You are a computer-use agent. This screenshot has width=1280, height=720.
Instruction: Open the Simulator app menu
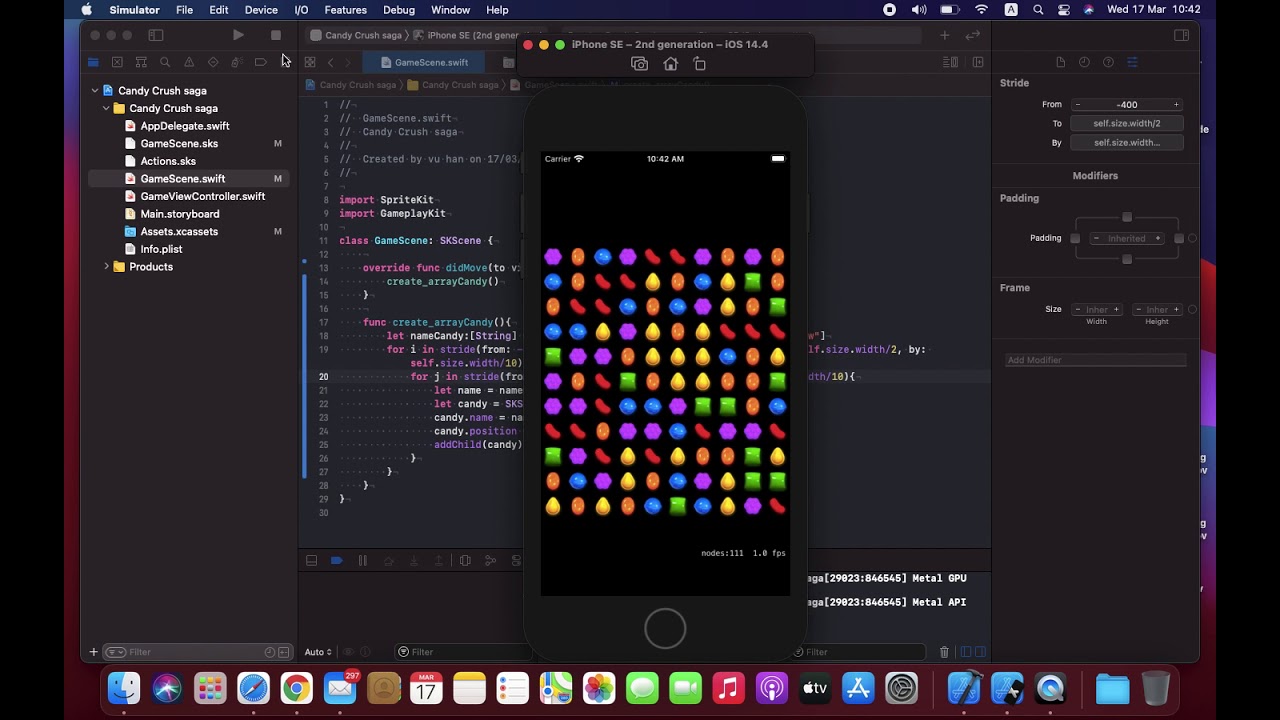(134, 10)
